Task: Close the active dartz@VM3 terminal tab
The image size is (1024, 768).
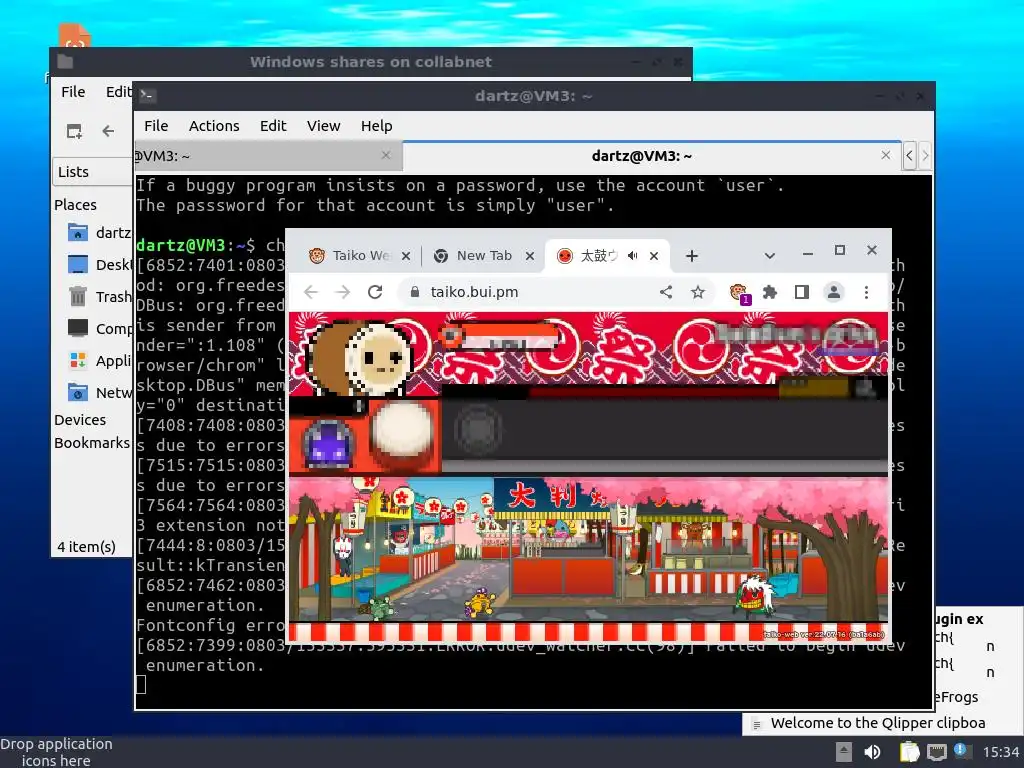Action: [886, 155]
